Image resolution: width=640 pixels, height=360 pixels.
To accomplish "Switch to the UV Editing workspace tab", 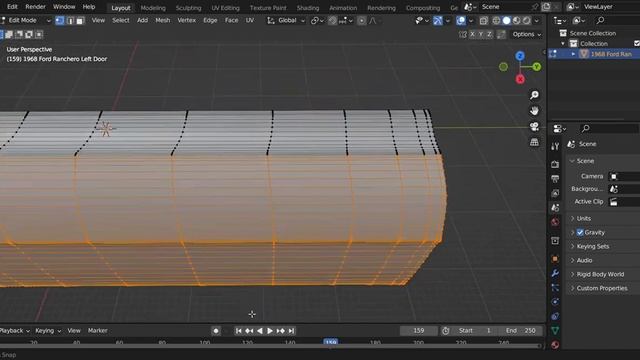I will tap(225, 8).
